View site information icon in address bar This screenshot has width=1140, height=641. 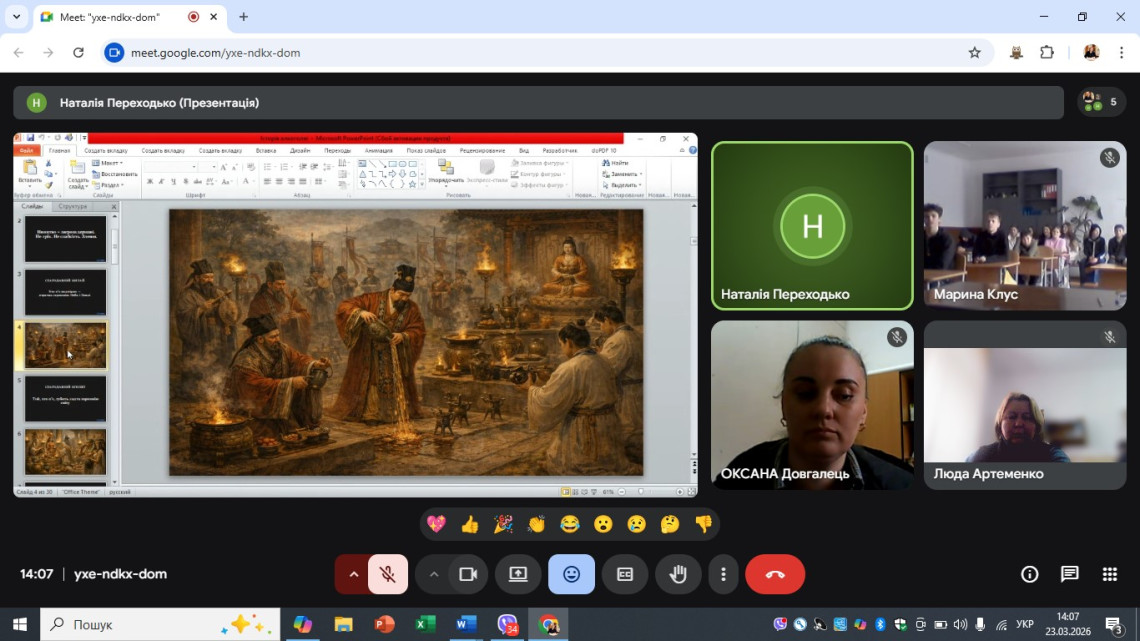[x=114, y=52]
